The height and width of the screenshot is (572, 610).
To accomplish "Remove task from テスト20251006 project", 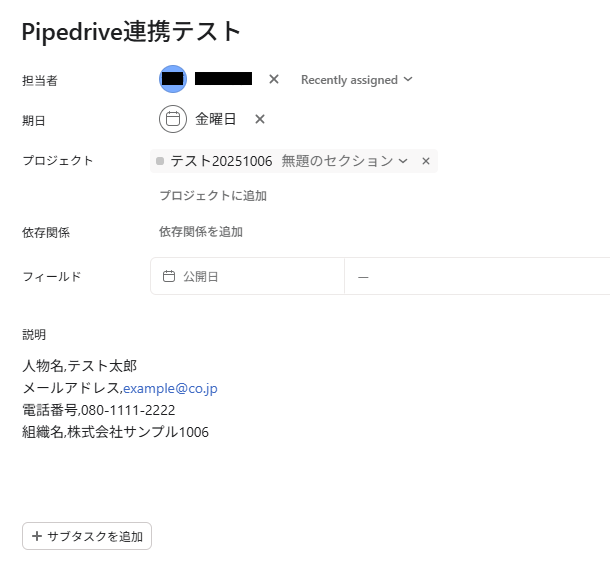I will [x=425, y=161].
